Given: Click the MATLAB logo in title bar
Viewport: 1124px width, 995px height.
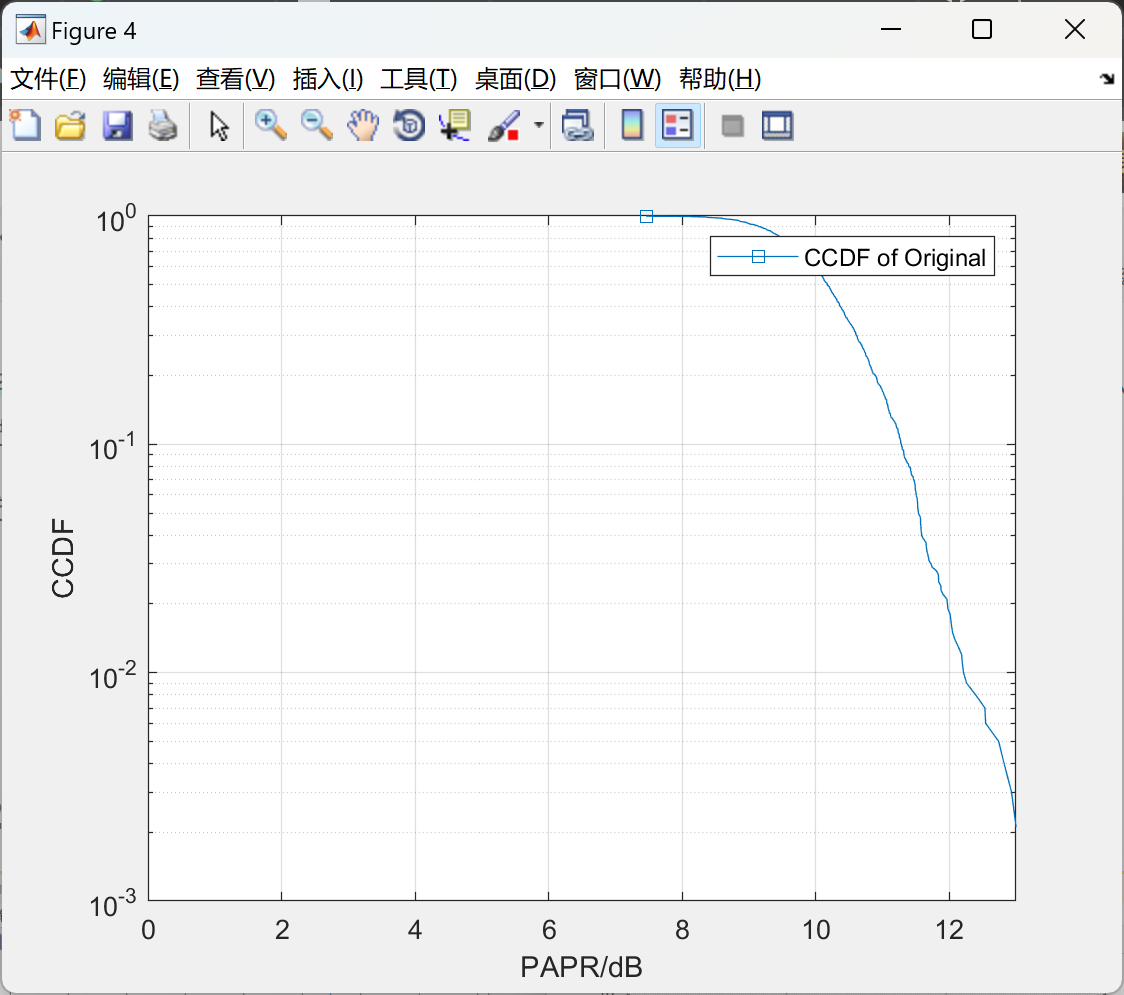Looking at the screenshot, I should pyautogui.click(x=31, y=30).
